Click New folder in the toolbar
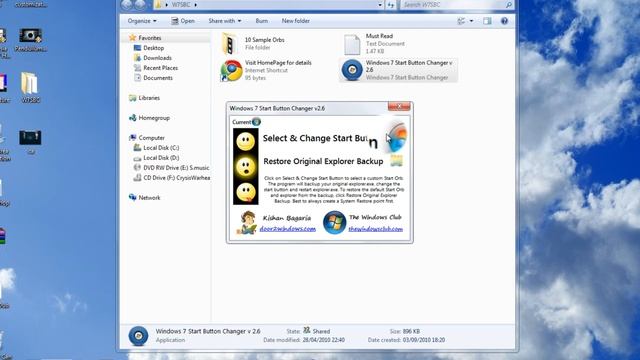The image size is (640, 360). click(x=296, y=21)
